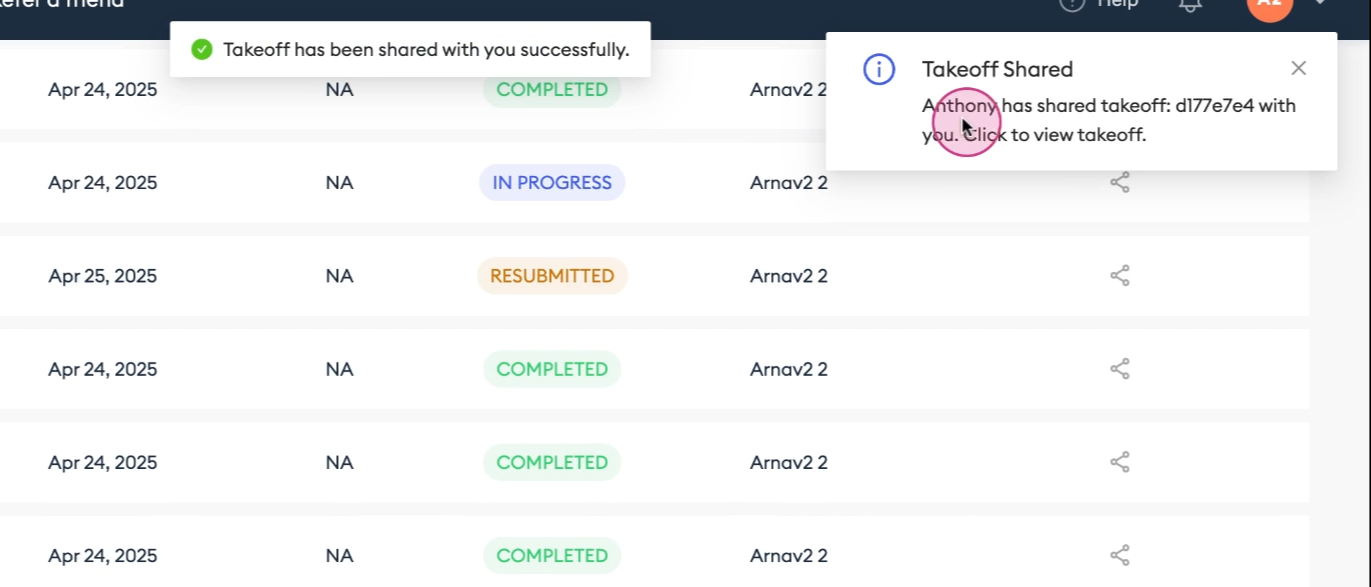Dismiss the Takeoff Shared notification

point(1298,68)
